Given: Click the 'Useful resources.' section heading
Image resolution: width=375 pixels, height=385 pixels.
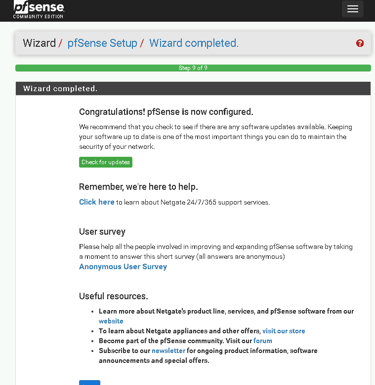Looking at the screenshot, I should coord(113,296).
